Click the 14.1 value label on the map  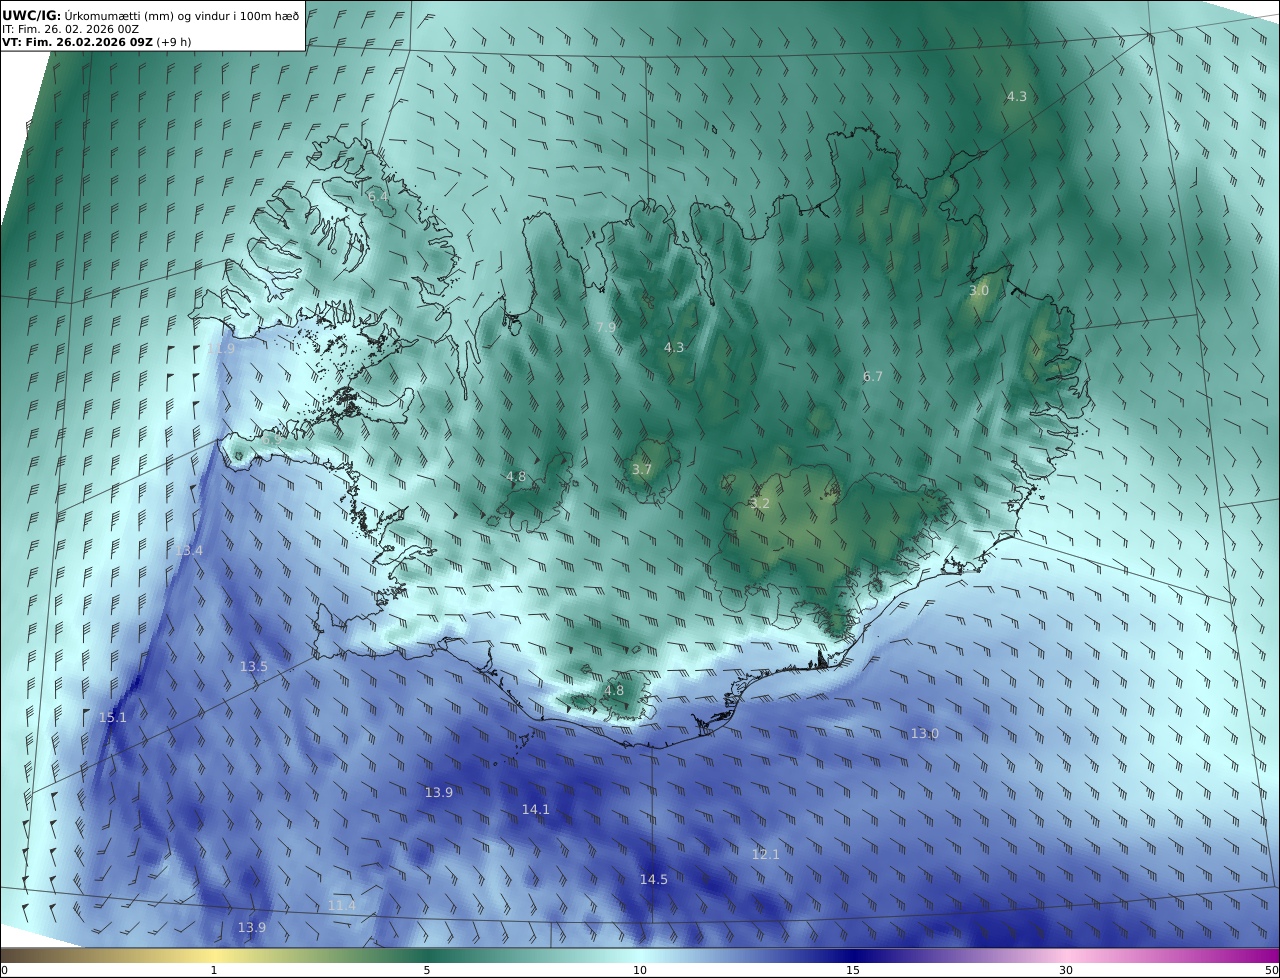pyautogui.click(x=536, y=810)
